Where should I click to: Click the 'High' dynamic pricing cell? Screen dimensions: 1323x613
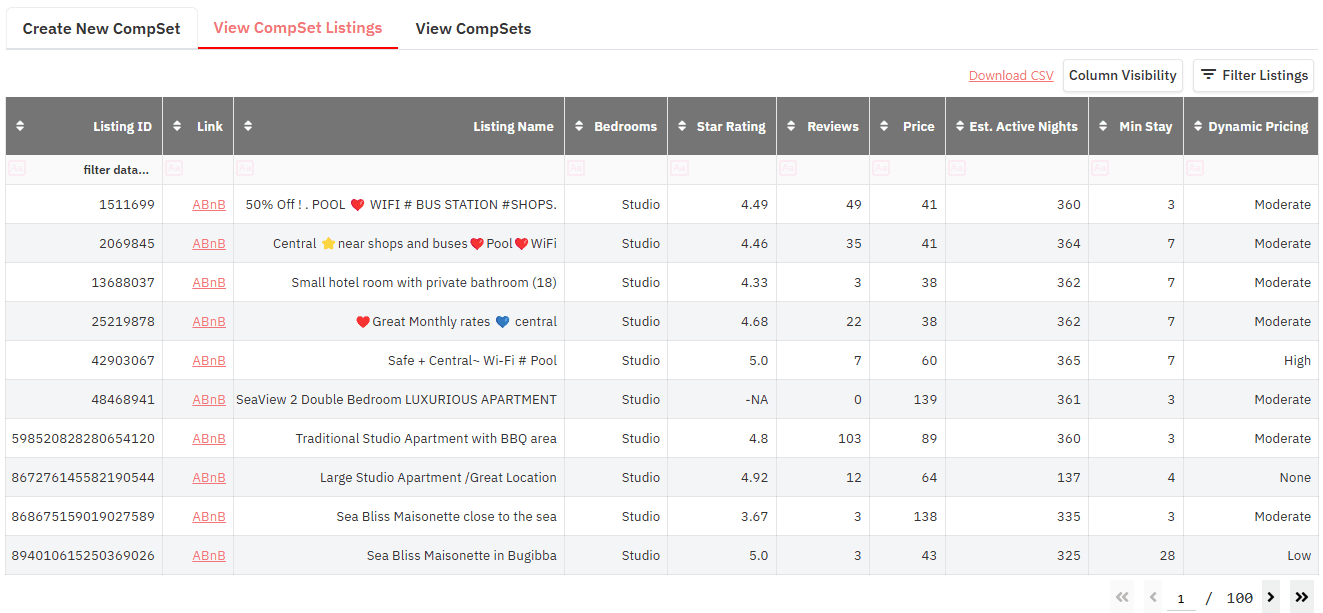(x=1251, y=360)
